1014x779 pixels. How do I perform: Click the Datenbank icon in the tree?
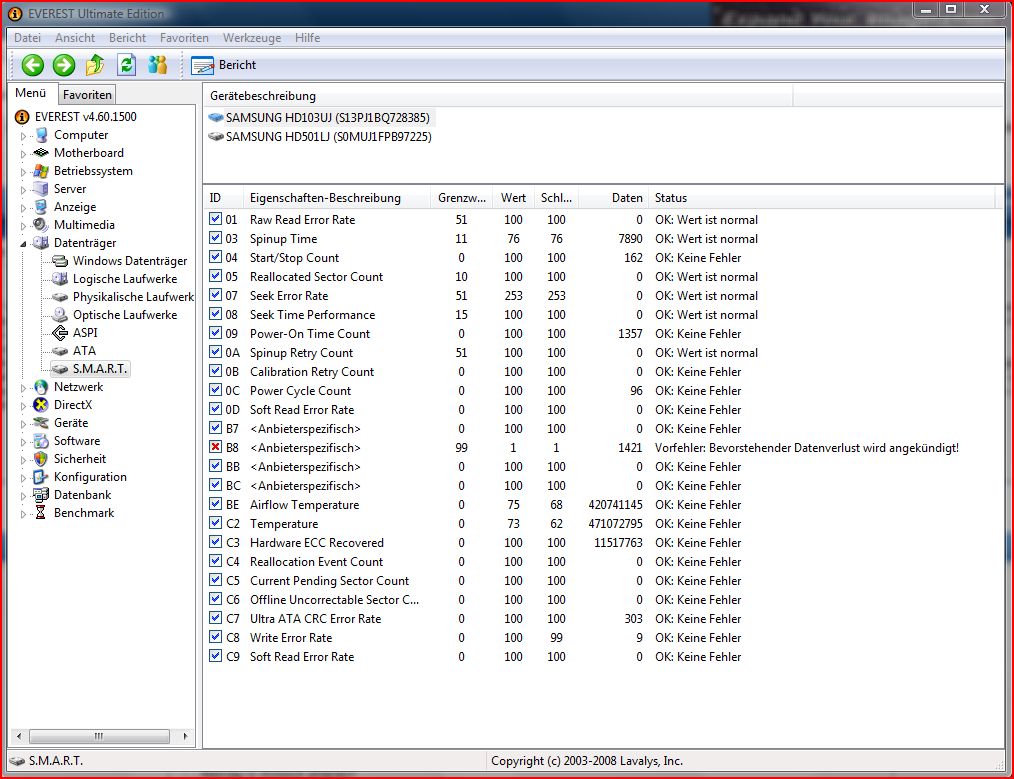(41, 495)
